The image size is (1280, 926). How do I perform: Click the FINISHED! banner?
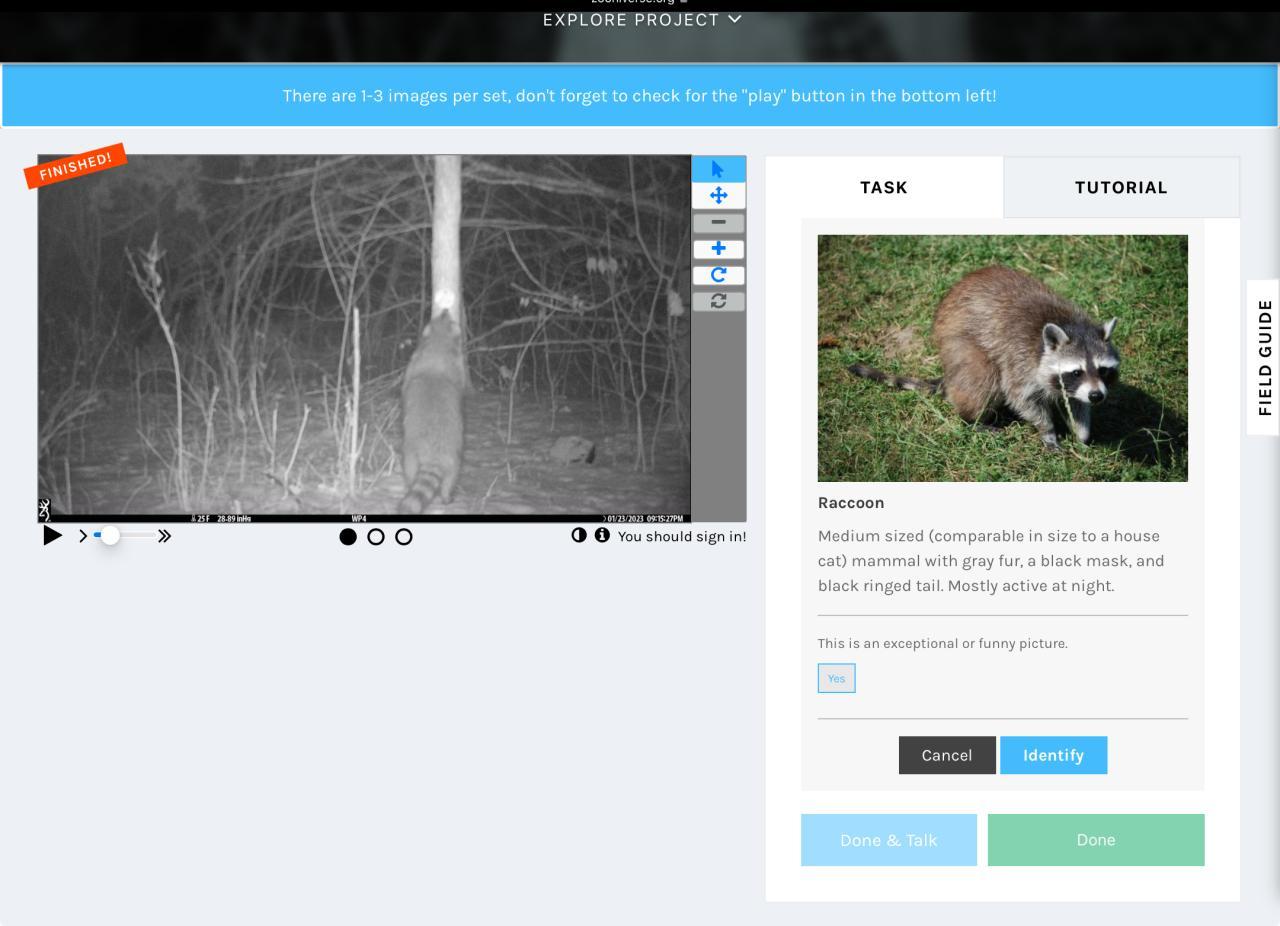[75, 166]
